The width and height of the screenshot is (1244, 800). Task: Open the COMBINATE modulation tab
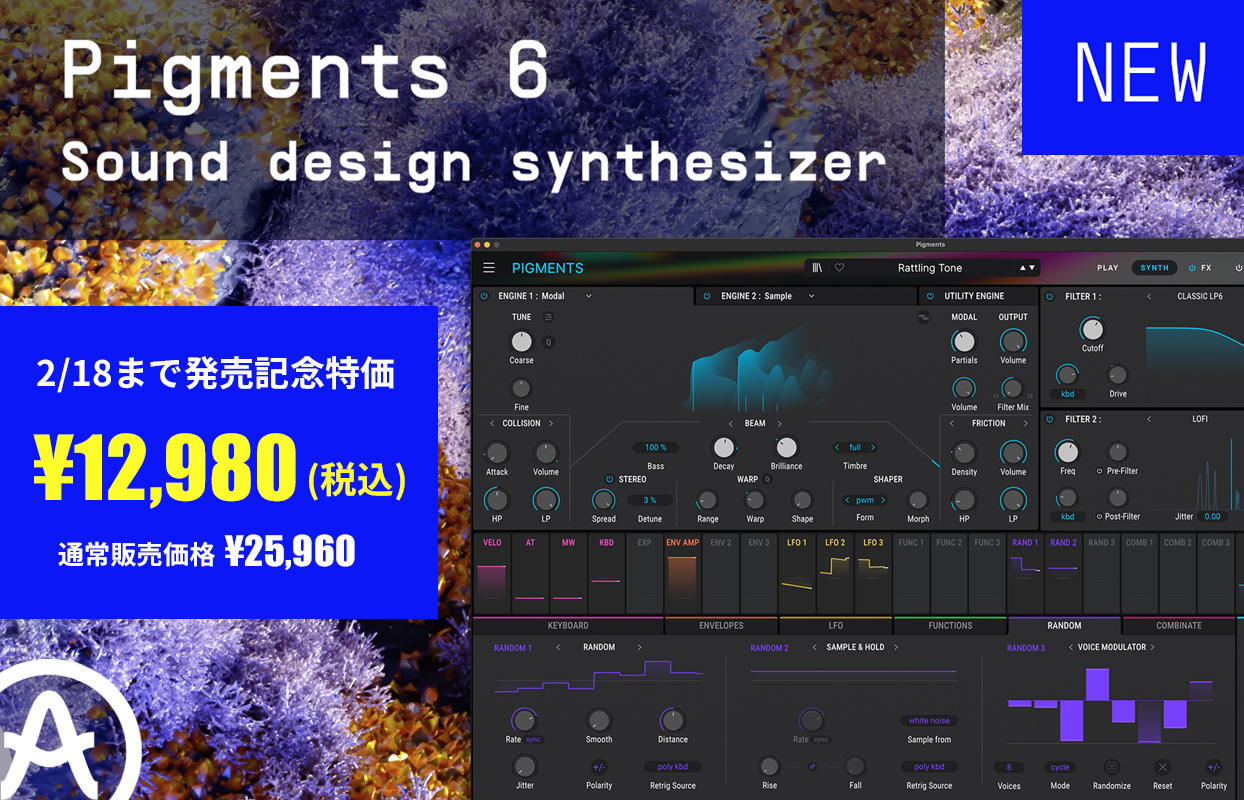point(1179,626)
